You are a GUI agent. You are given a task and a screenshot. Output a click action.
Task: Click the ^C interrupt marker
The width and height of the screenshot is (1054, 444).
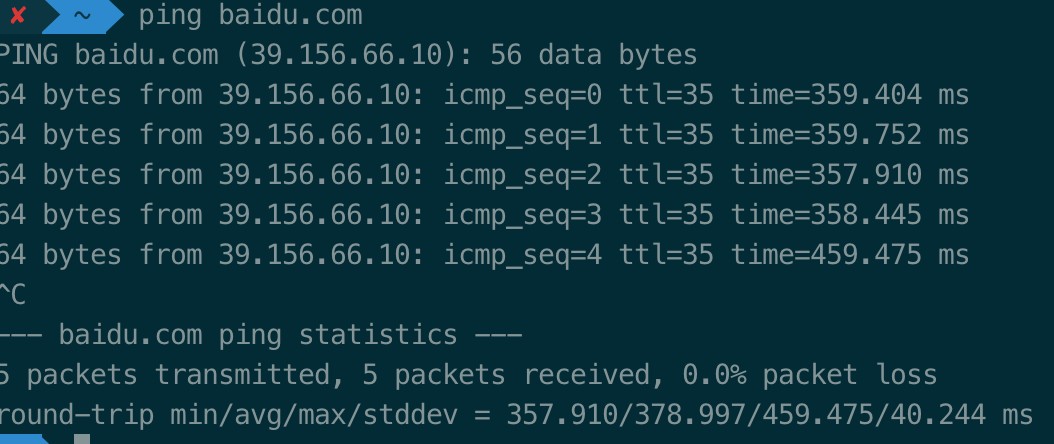coord(13,295)
